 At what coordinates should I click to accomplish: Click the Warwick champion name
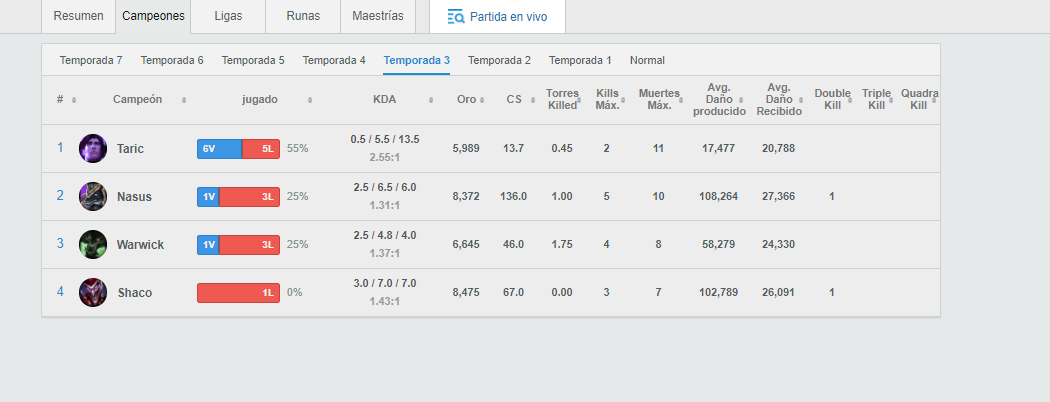coord(140,245)
